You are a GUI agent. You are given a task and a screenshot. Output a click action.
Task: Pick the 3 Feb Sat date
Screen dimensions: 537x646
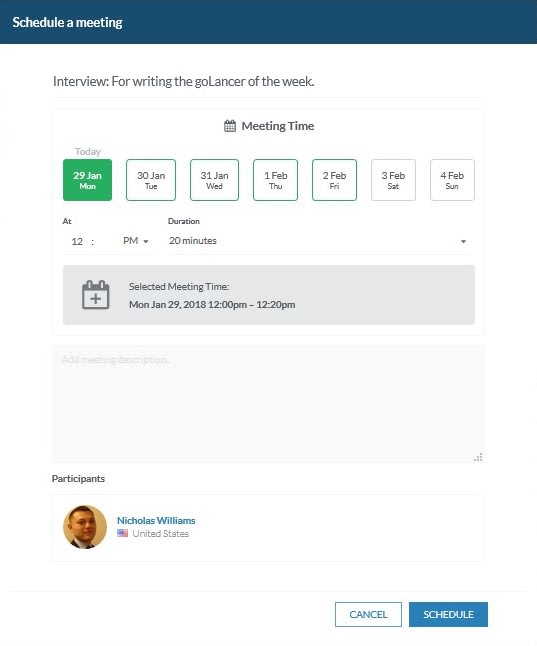[x=393, y=180]
